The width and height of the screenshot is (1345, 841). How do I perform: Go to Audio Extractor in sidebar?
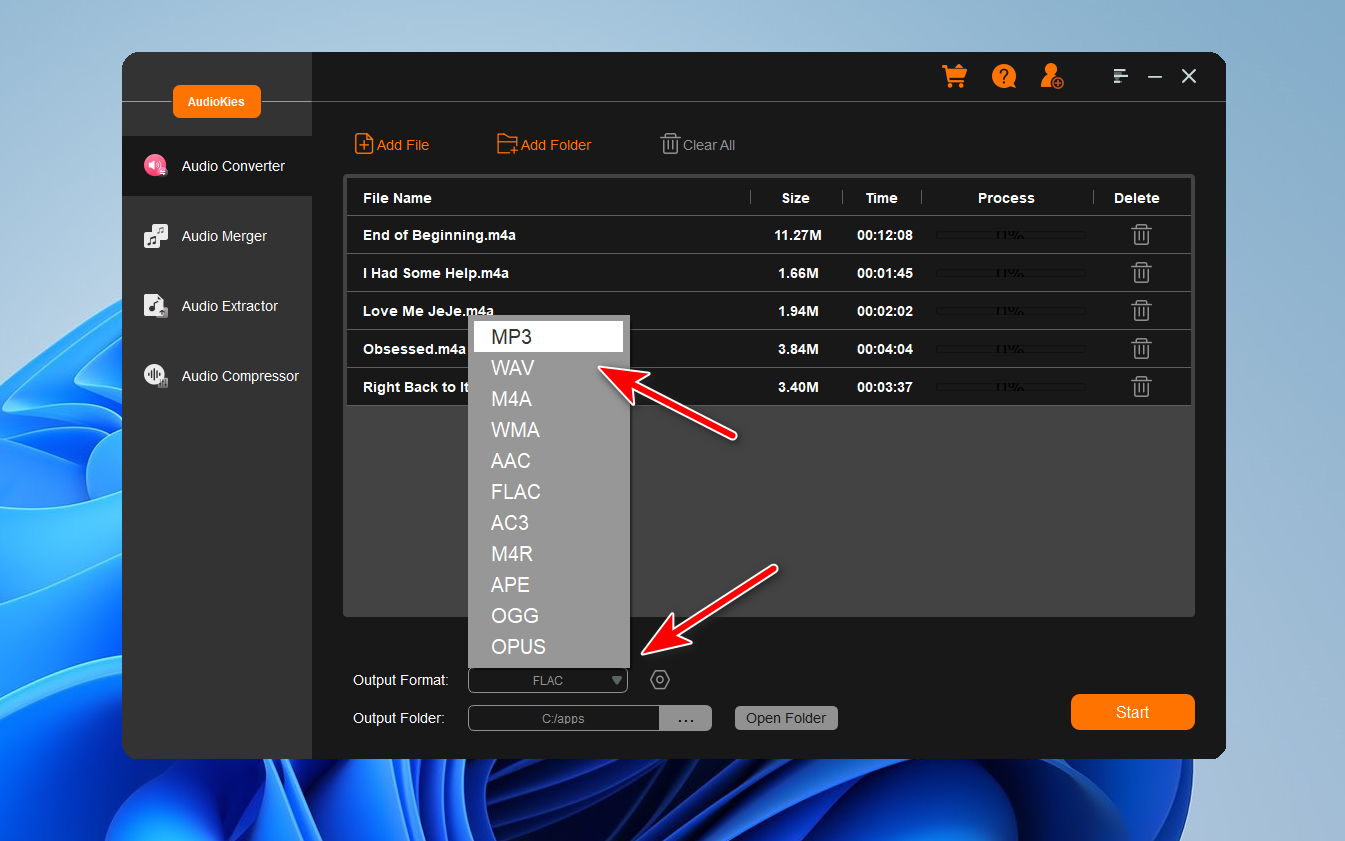point(229,307)
